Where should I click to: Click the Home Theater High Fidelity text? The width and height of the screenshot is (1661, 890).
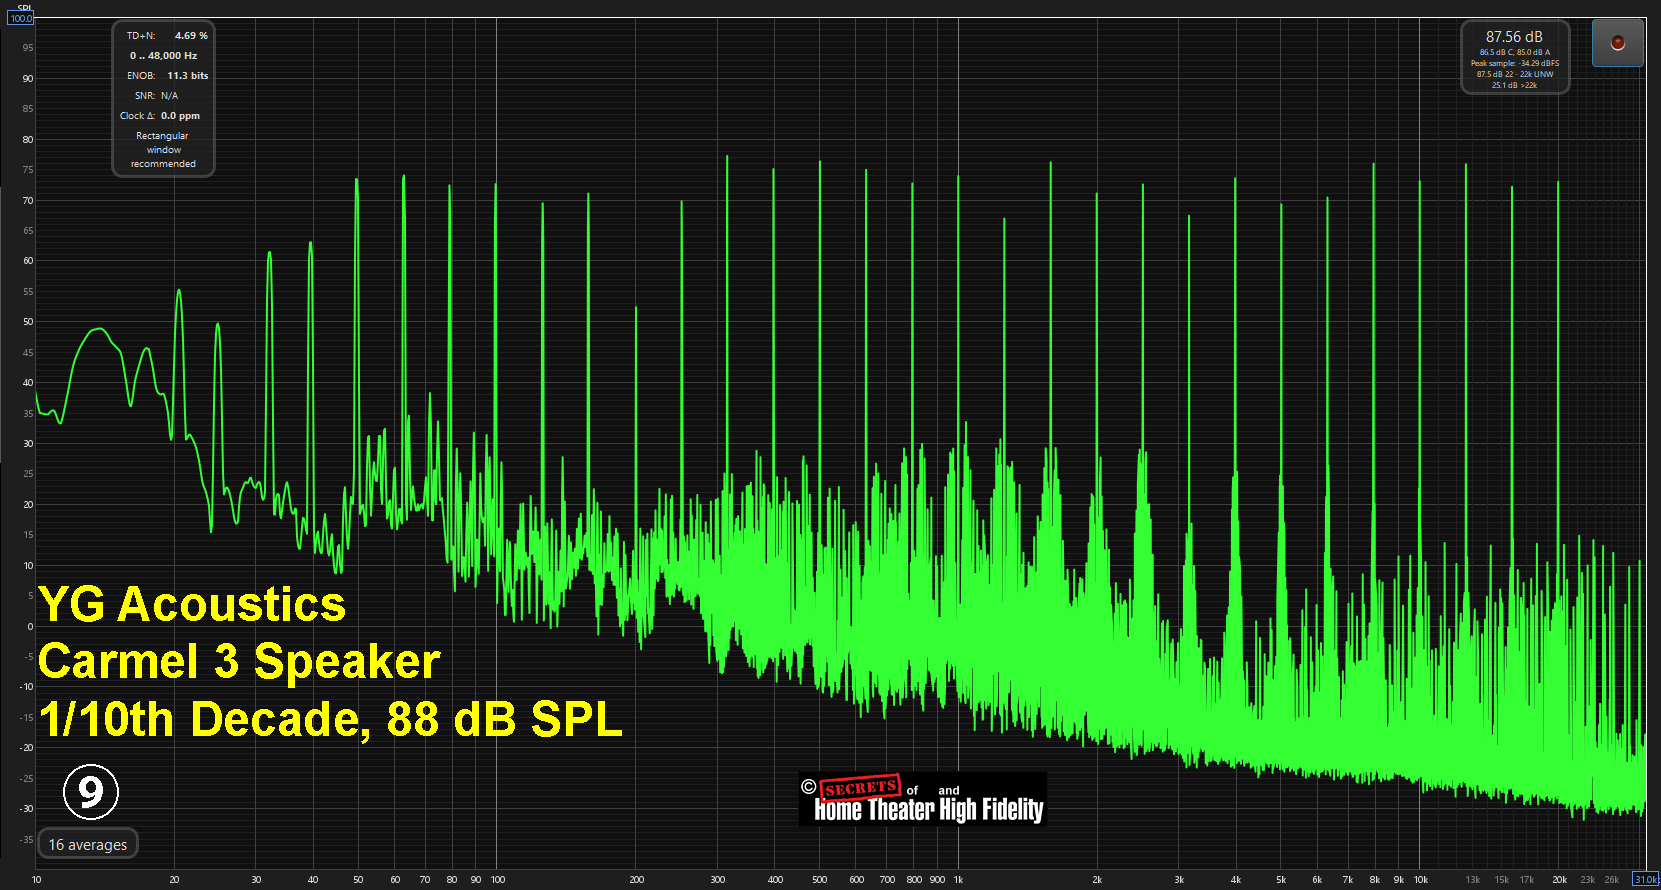[928, 809]
